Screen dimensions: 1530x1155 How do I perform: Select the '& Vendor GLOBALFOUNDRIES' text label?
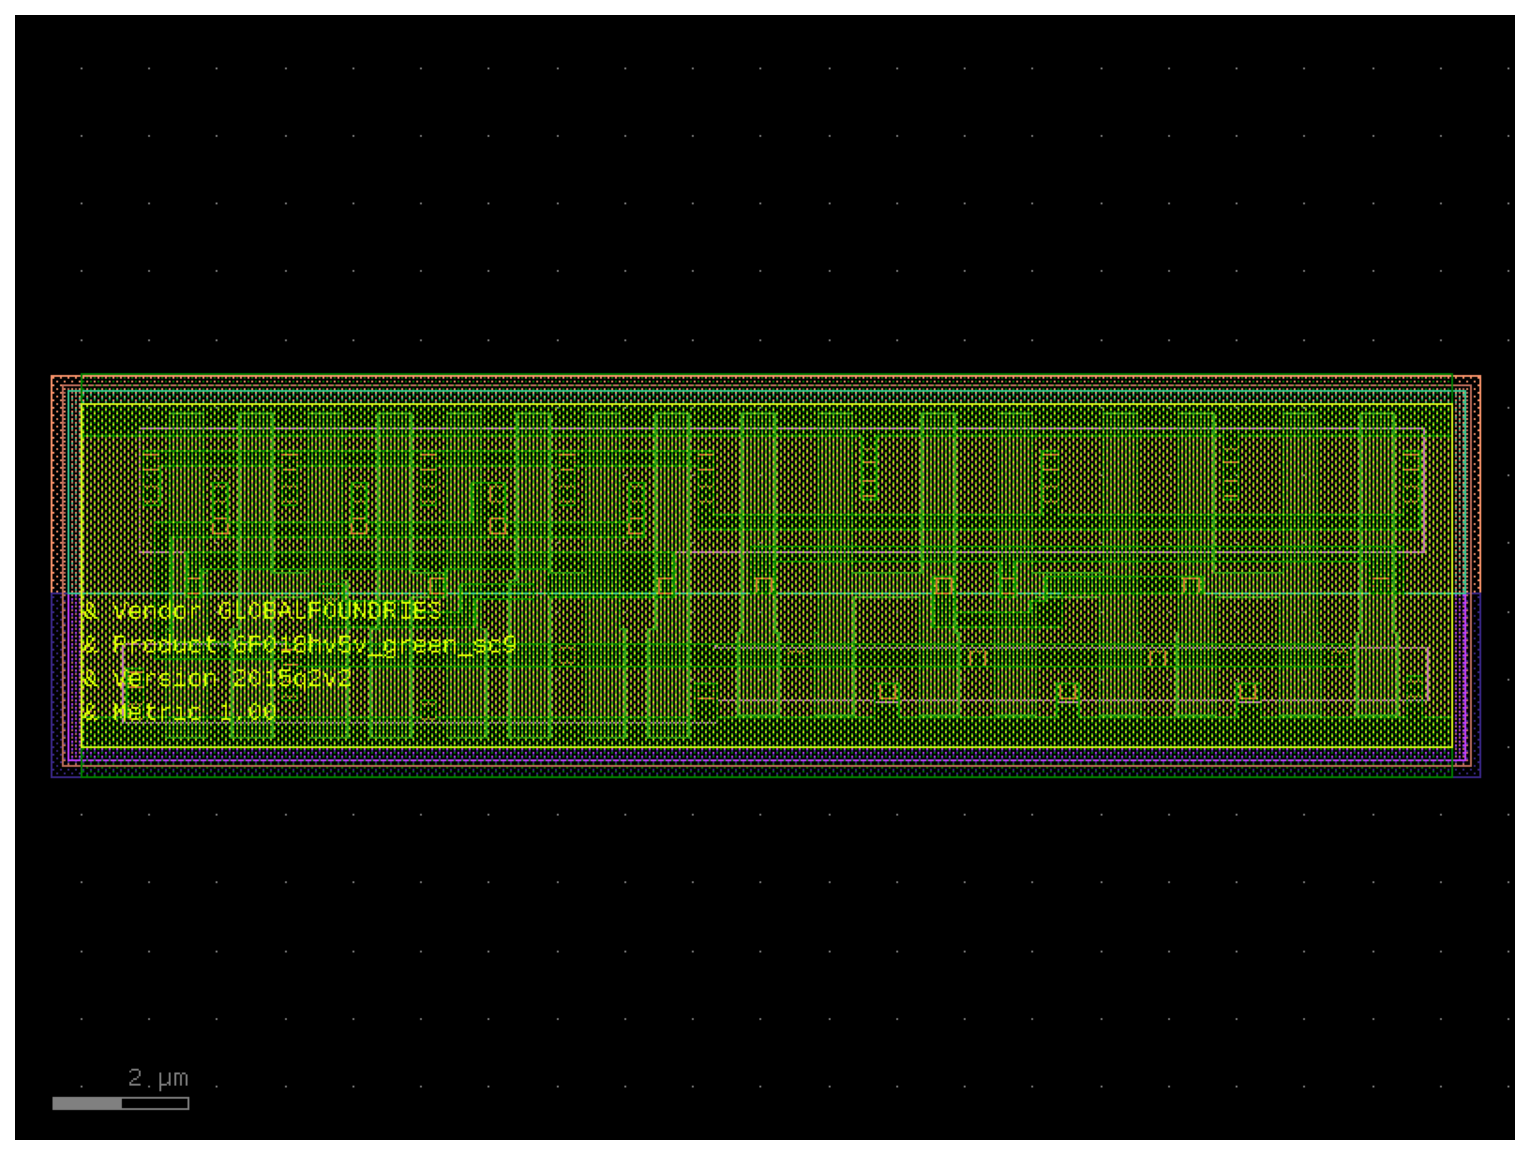(x=262, y=610)
